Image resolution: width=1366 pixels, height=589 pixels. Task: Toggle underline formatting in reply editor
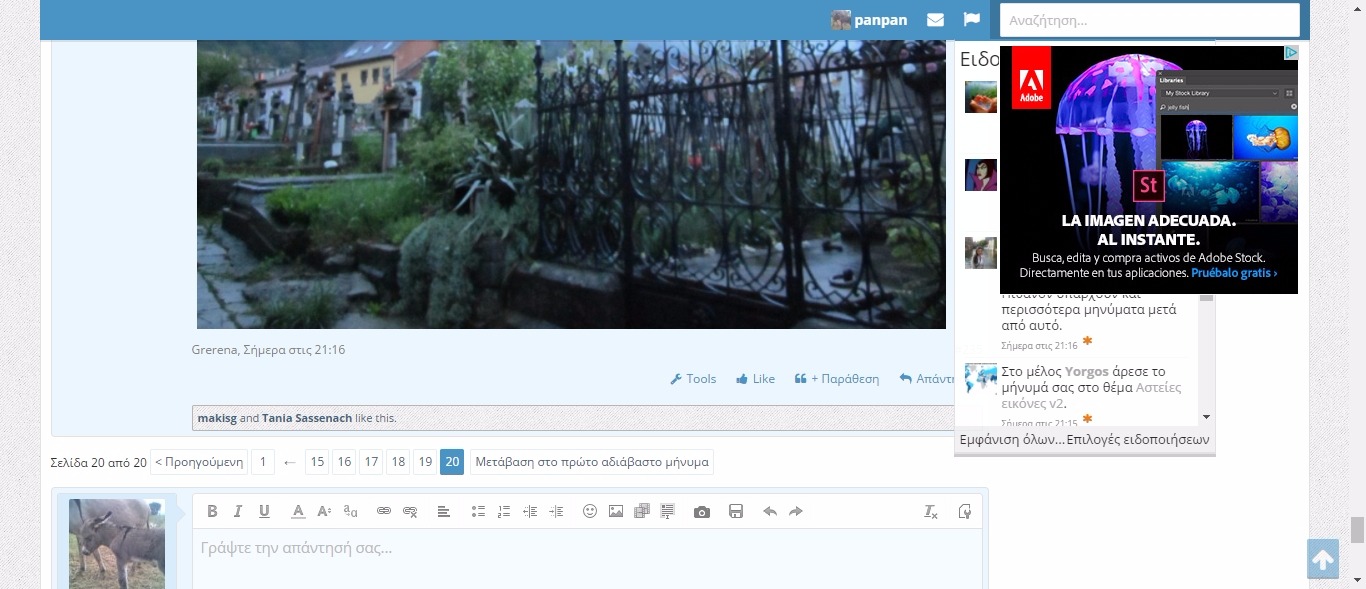[x=264, y=511]
